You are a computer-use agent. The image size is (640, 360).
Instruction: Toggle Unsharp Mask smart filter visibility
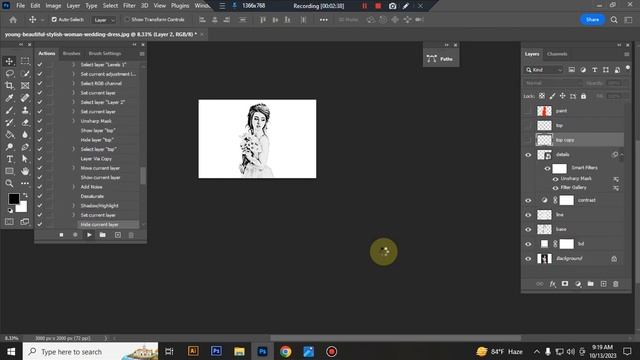556,179
